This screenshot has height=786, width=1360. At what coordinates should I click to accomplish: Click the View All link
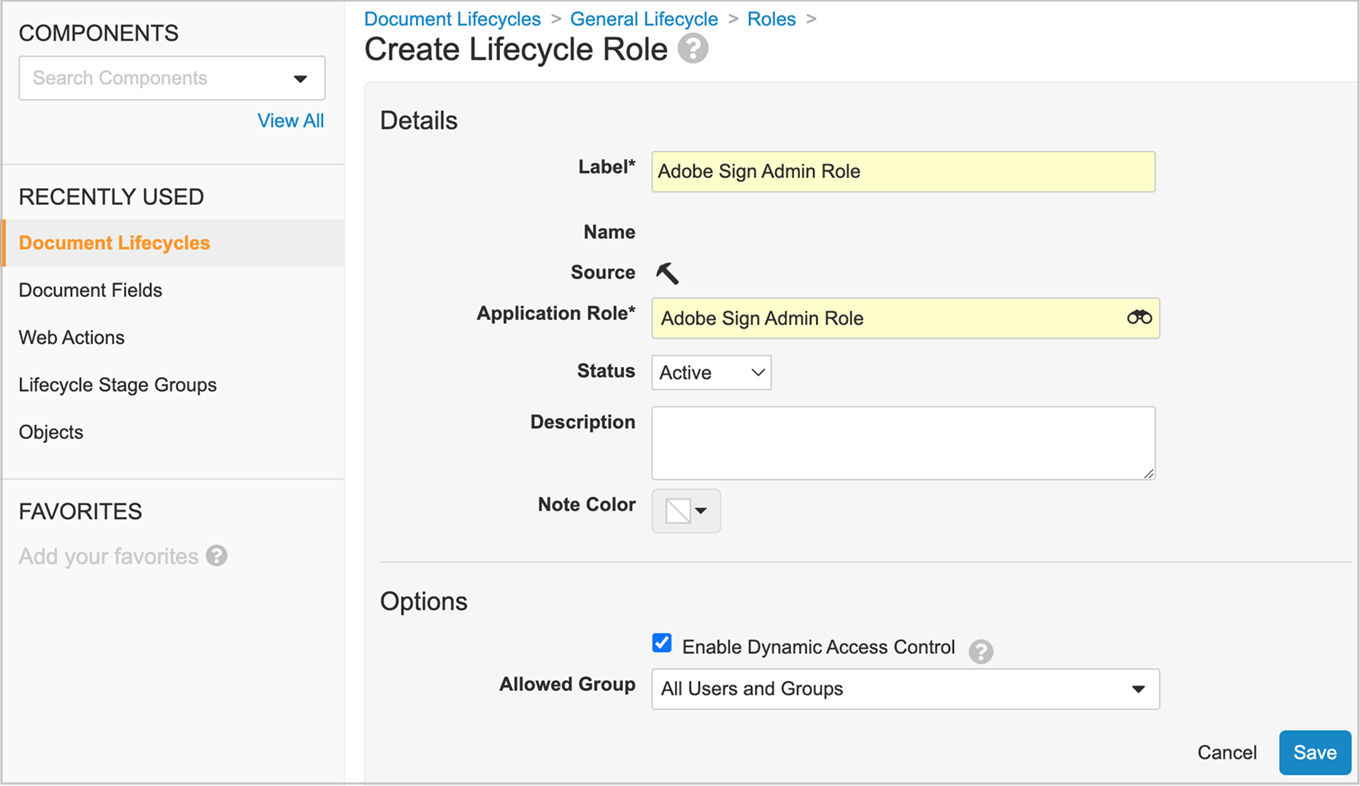coord(291,121)
